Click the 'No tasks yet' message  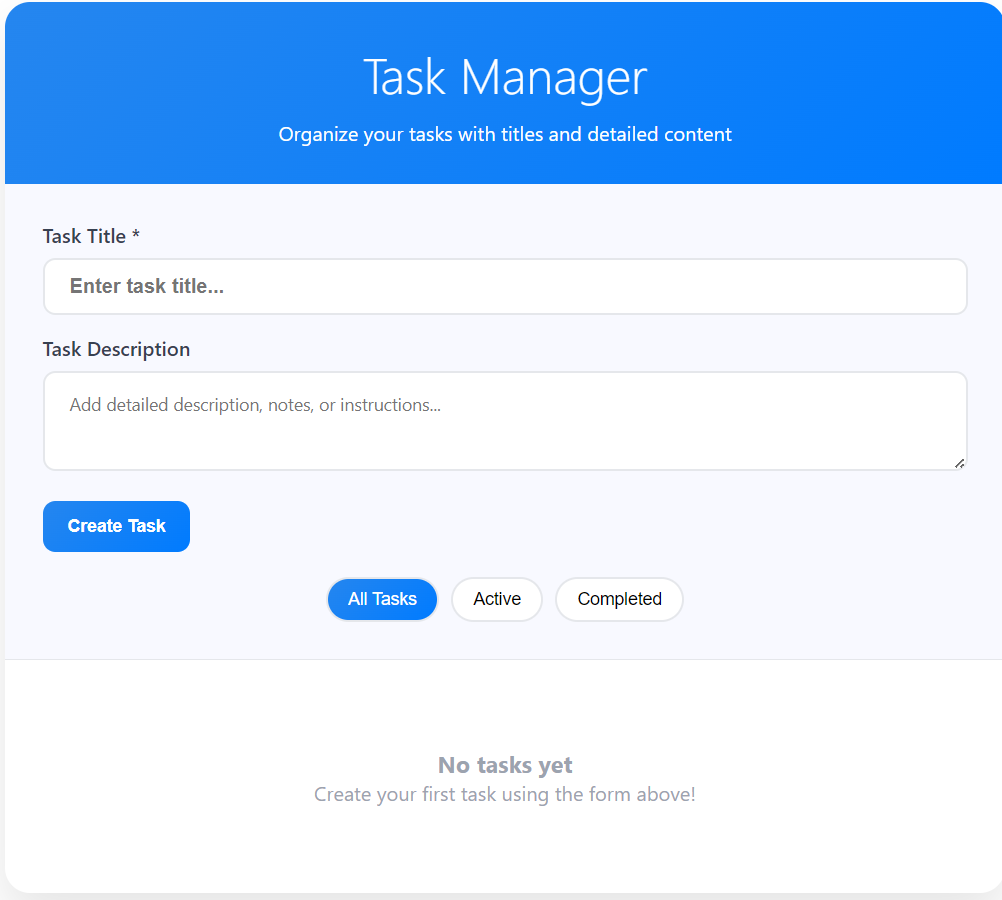tap(504, 765)
